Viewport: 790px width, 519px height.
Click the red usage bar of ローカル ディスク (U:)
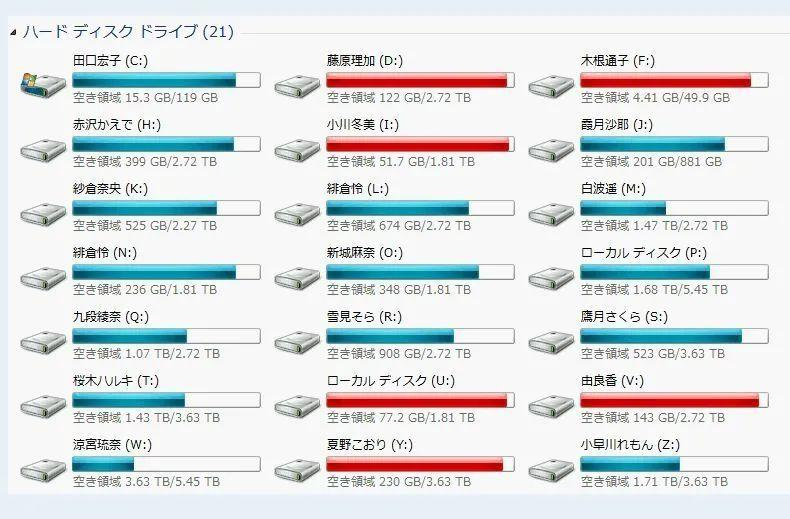pos(420,400)
